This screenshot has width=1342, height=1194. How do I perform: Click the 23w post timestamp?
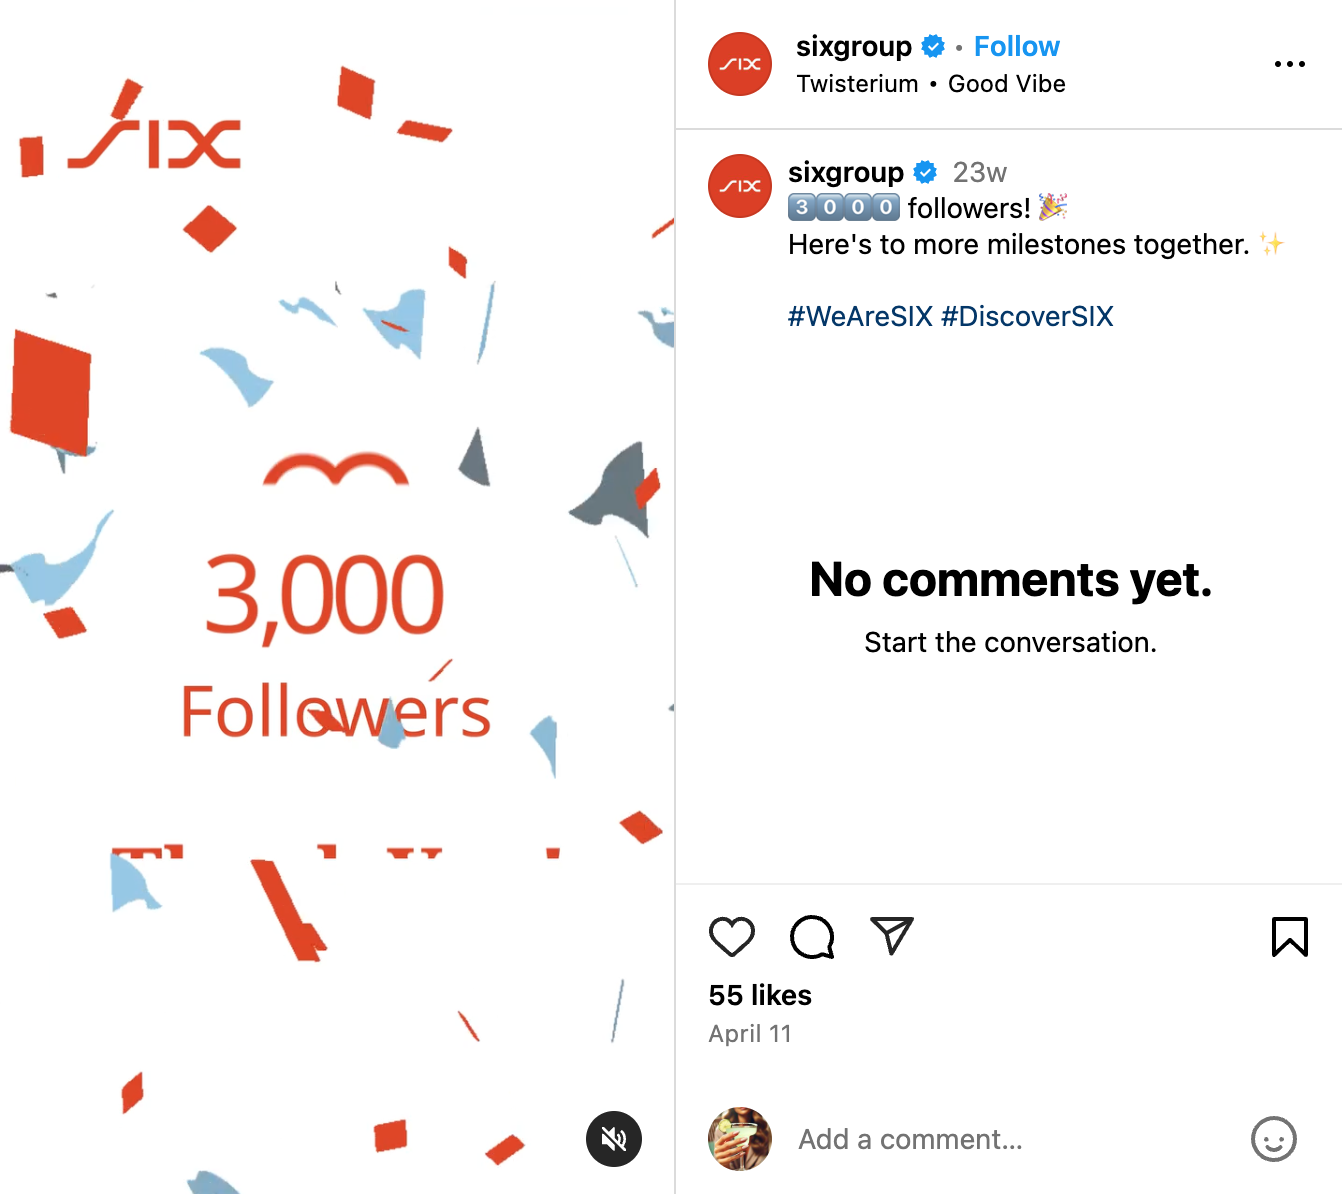click(x=980, y=172)
